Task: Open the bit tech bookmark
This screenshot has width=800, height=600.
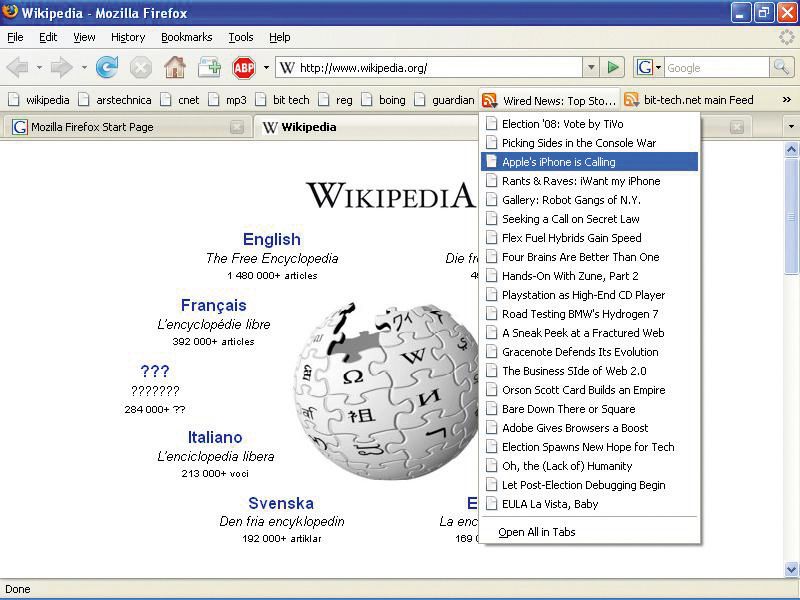Action: click(x=282, y=100)
